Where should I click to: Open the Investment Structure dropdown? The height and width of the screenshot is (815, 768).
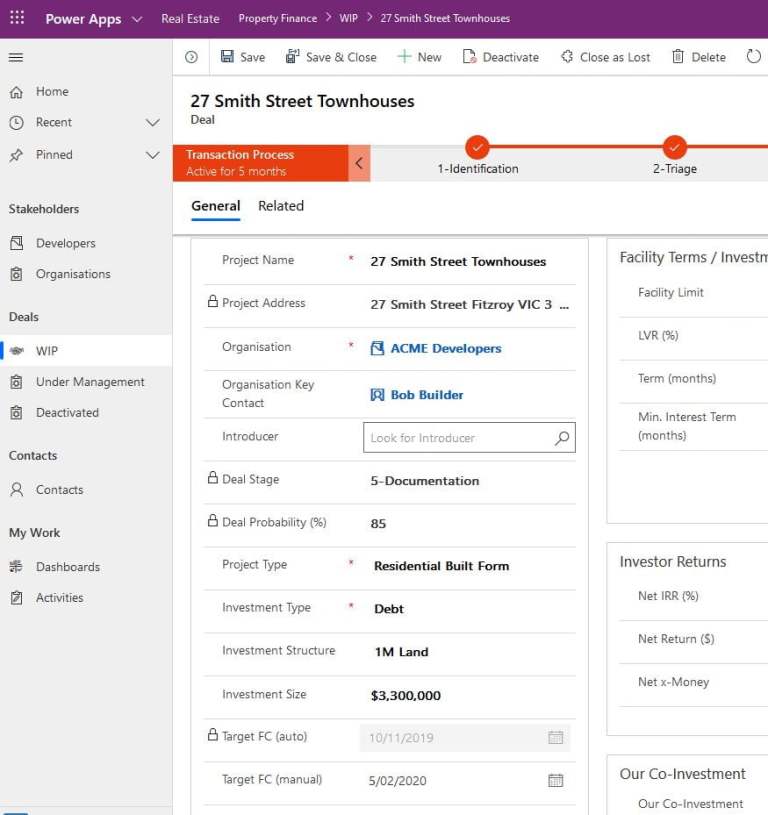469,652
